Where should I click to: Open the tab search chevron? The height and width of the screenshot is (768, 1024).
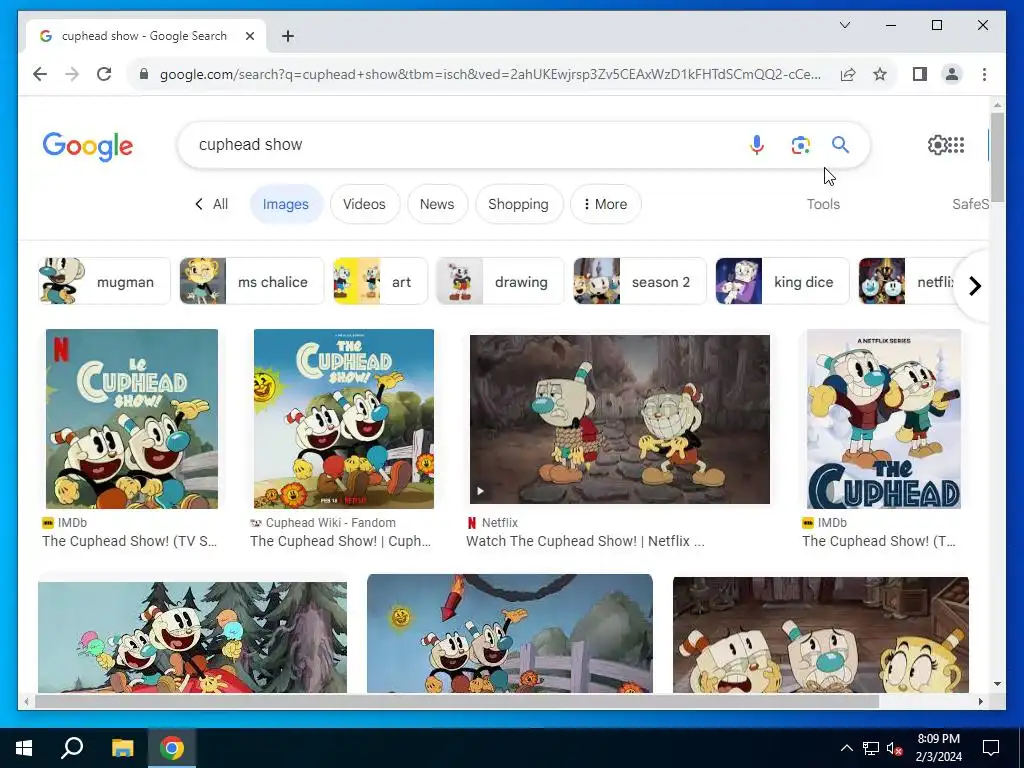(x=844, y=25)
